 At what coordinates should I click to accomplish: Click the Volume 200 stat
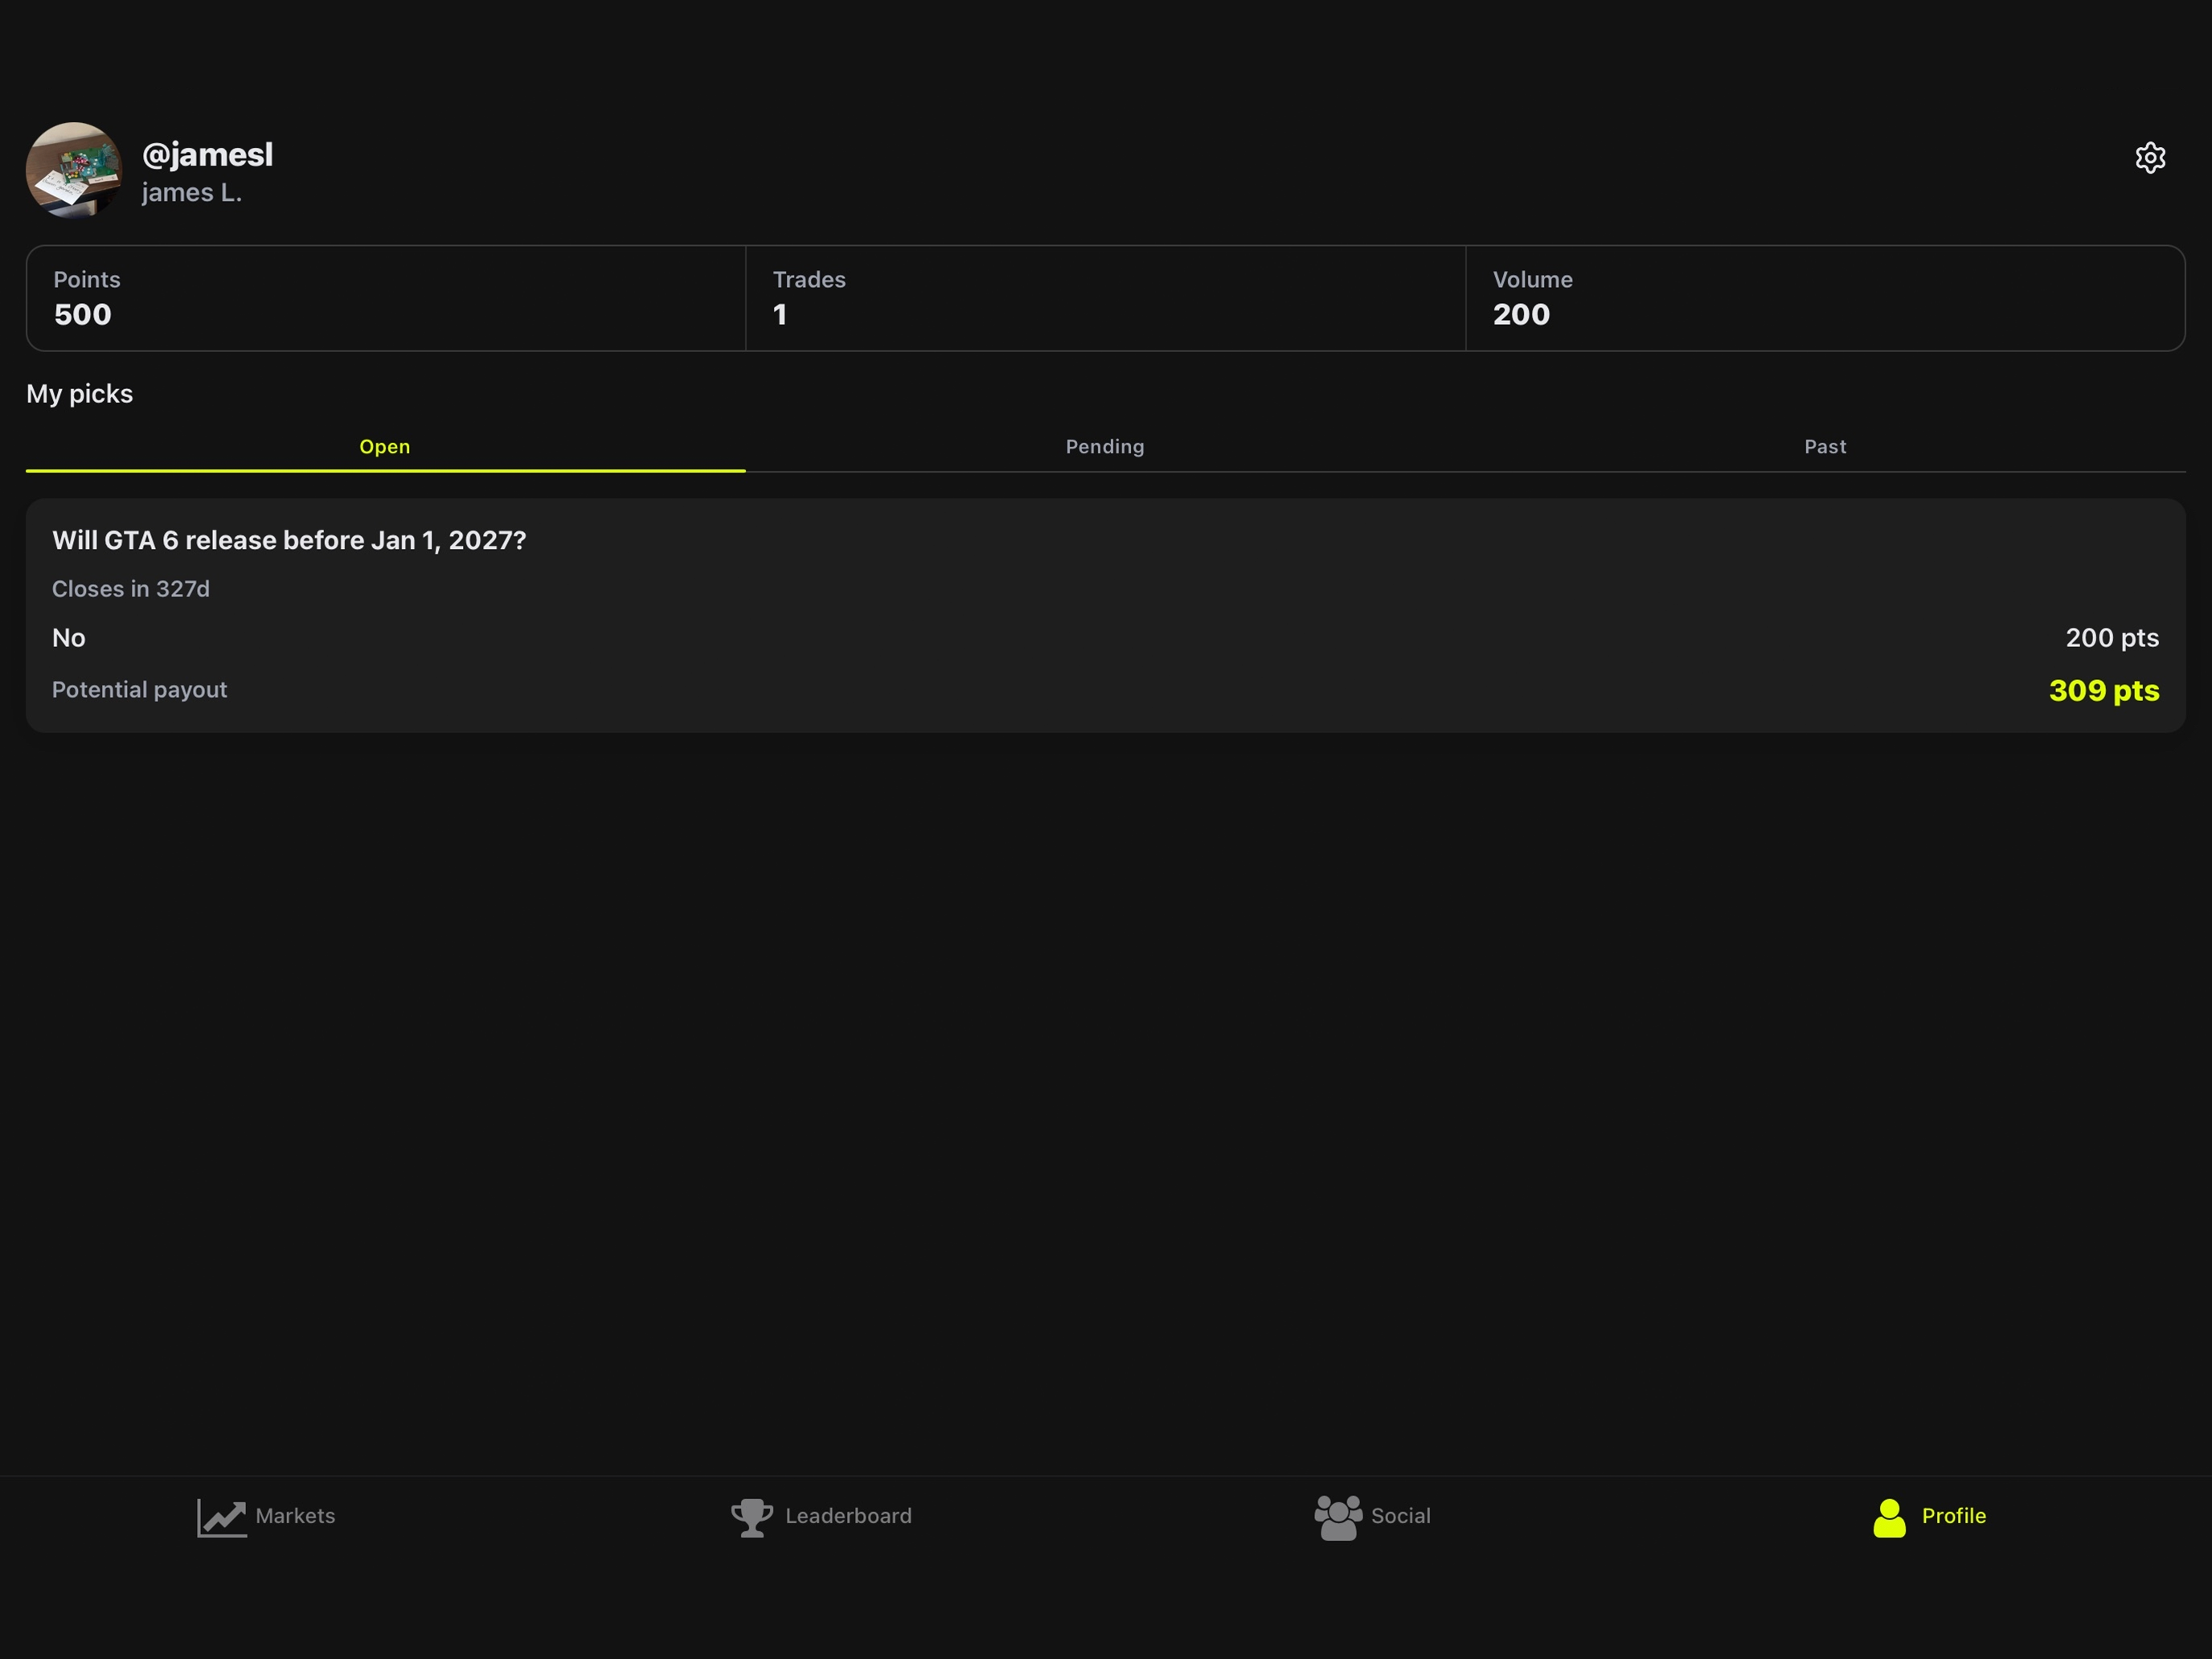pos(1825,298)
